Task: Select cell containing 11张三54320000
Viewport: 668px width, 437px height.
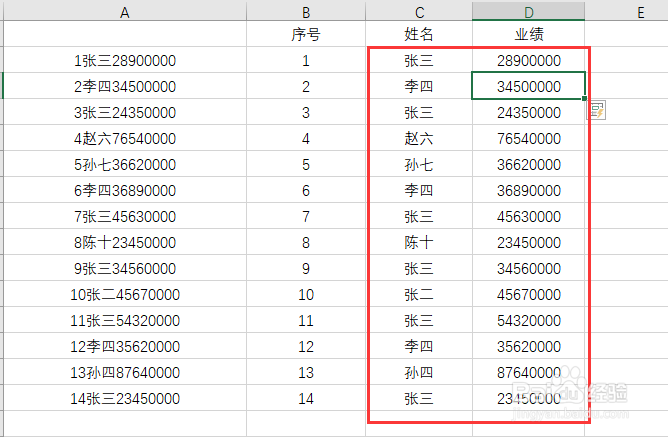Action: [x=125, y=320]
